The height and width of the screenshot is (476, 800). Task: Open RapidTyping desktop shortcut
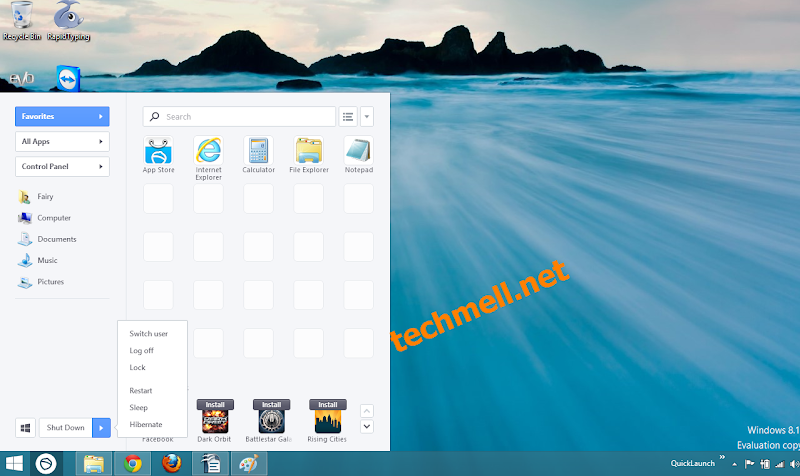click(x=68, y=21)
